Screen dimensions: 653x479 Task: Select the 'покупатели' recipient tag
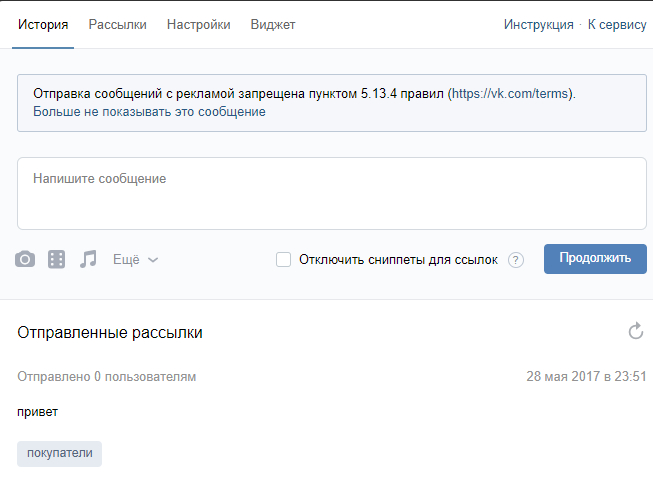pyautogui.click(x=60, y=453)
